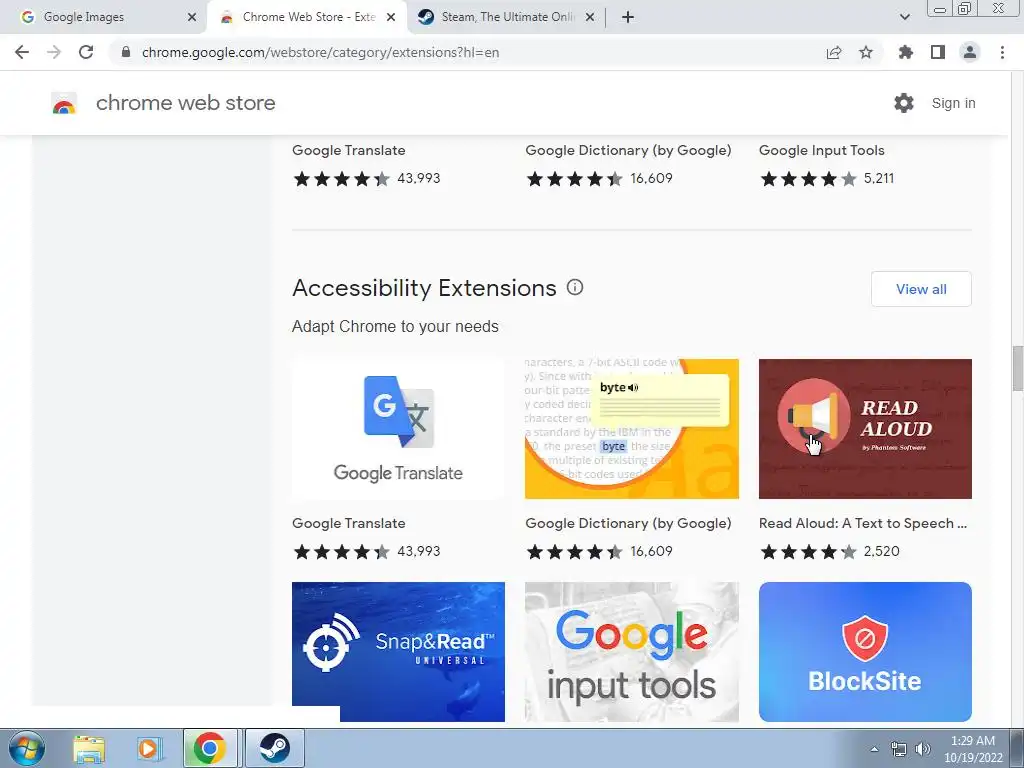
Task: Click View all for Accessibility Extensions
Action: click(x=921, y=289)
